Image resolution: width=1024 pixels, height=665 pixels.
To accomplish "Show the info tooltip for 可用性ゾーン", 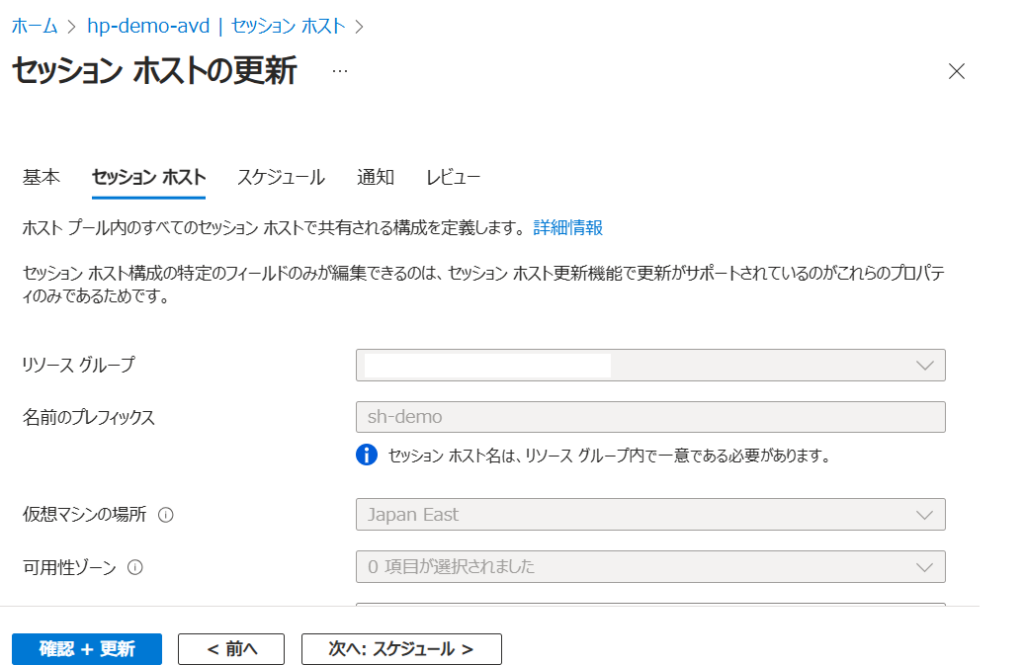I will click(x=135, y=567).
